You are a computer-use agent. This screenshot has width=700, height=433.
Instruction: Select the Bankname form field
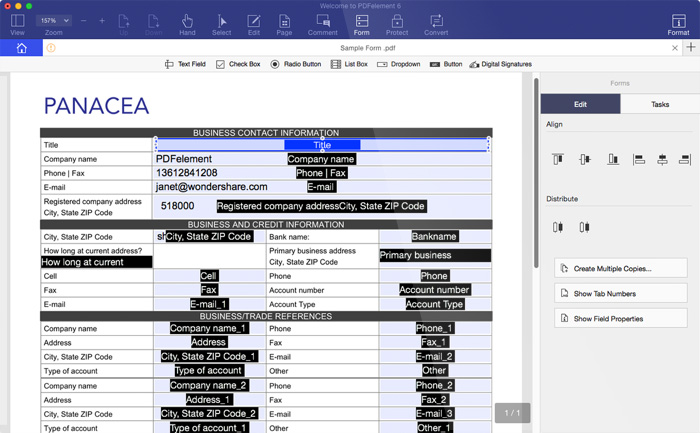coord(435,237)
